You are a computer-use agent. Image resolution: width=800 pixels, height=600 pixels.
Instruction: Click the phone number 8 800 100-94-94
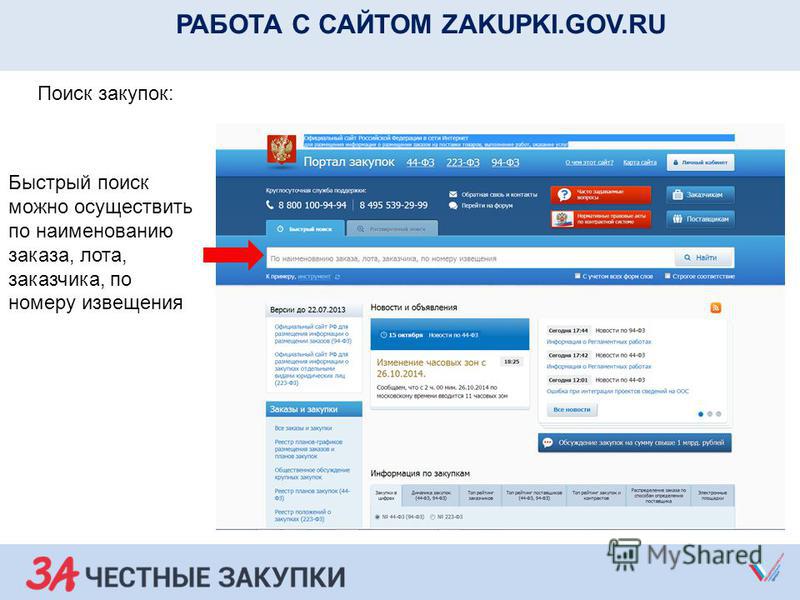[312, 205]
